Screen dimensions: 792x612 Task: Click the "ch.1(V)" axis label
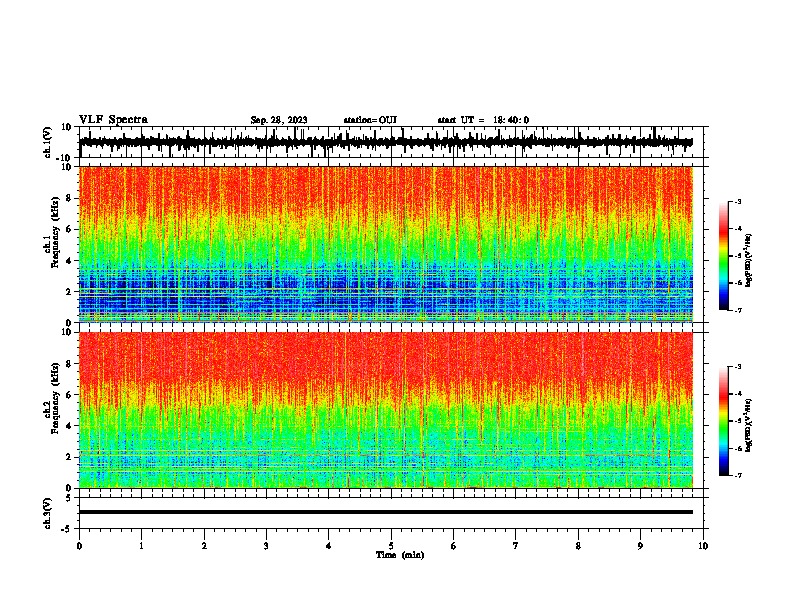(x=48, y=142)
